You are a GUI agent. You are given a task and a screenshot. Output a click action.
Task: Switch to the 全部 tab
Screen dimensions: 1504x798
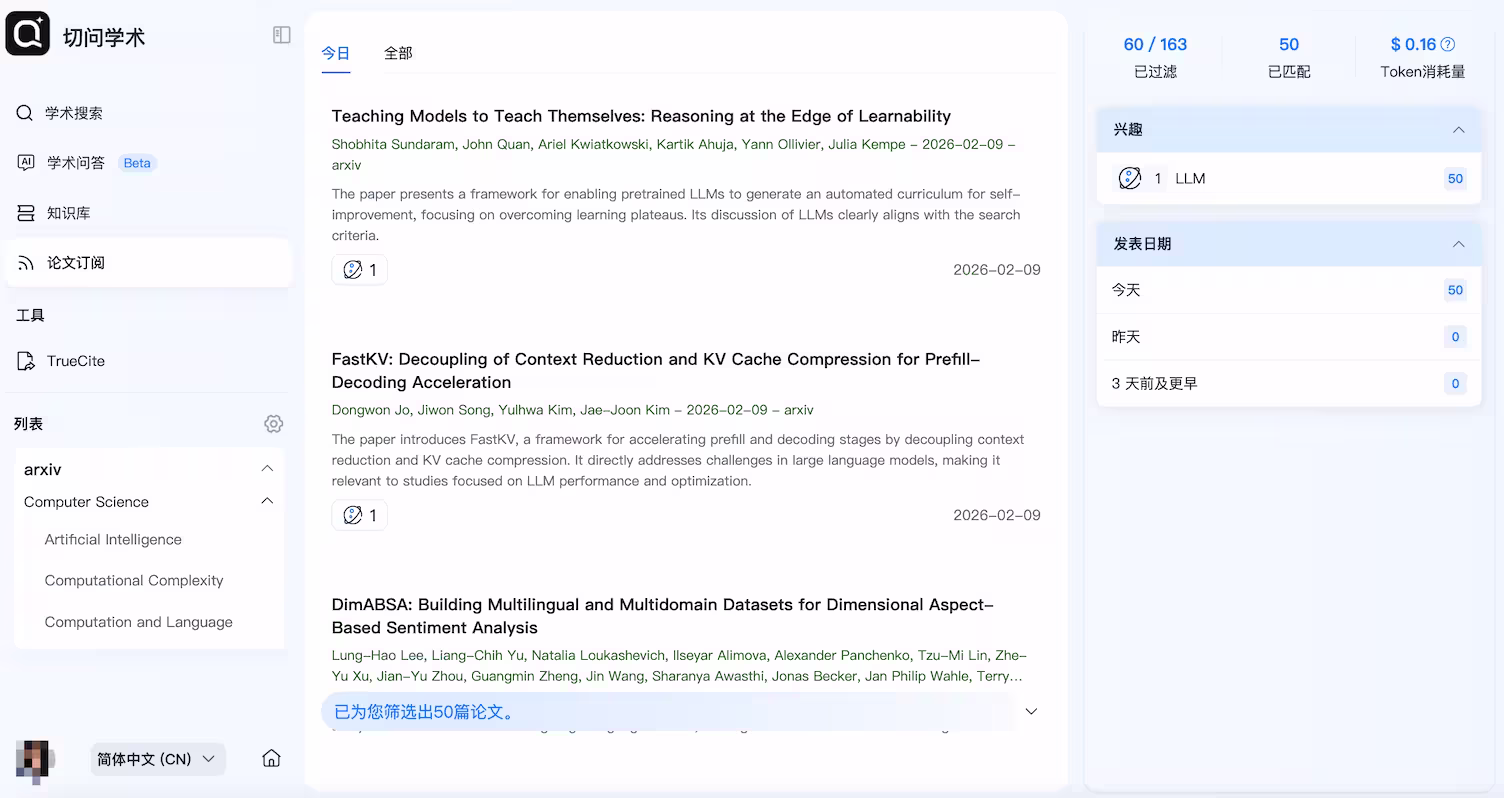398,53
